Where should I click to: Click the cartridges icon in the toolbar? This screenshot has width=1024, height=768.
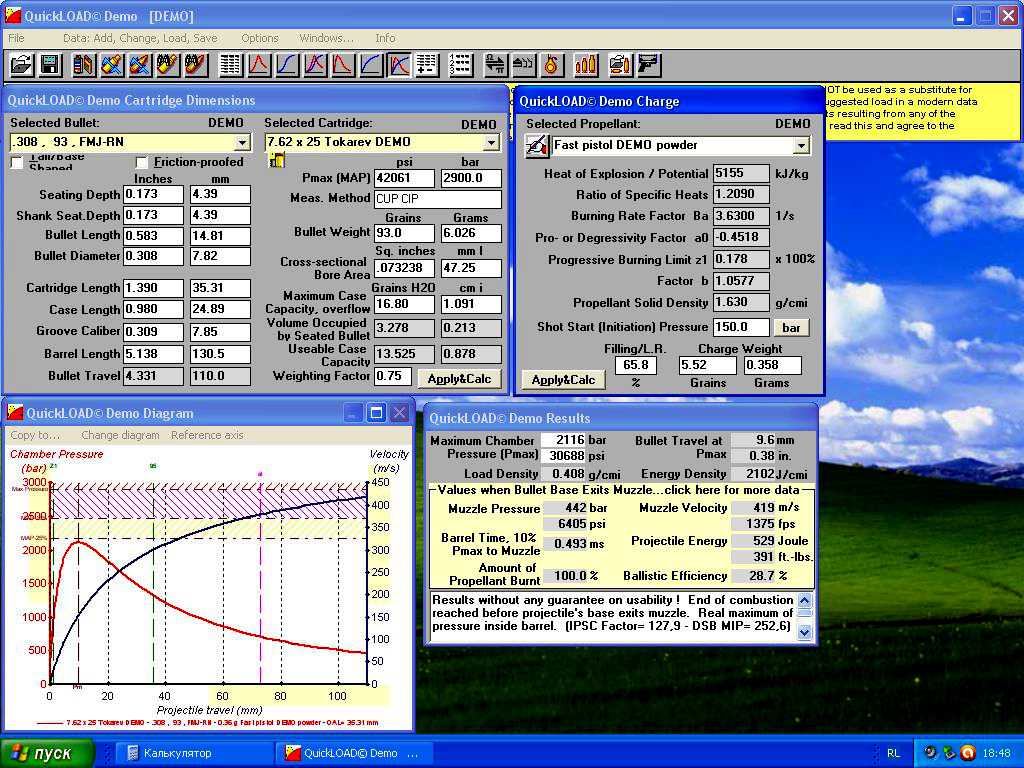click(x=586, y=65)
